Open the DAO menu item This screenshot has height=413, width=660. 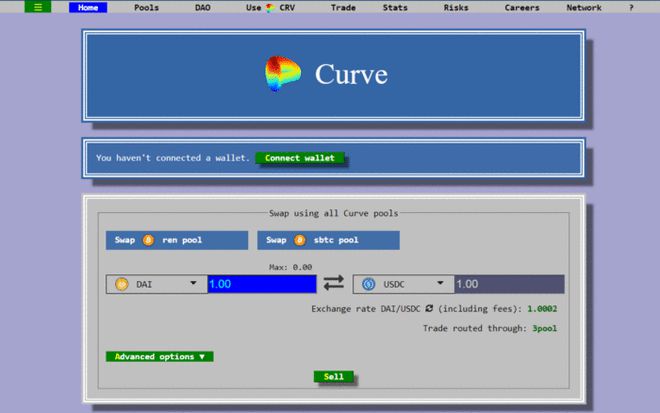click(x=203, y=8)
